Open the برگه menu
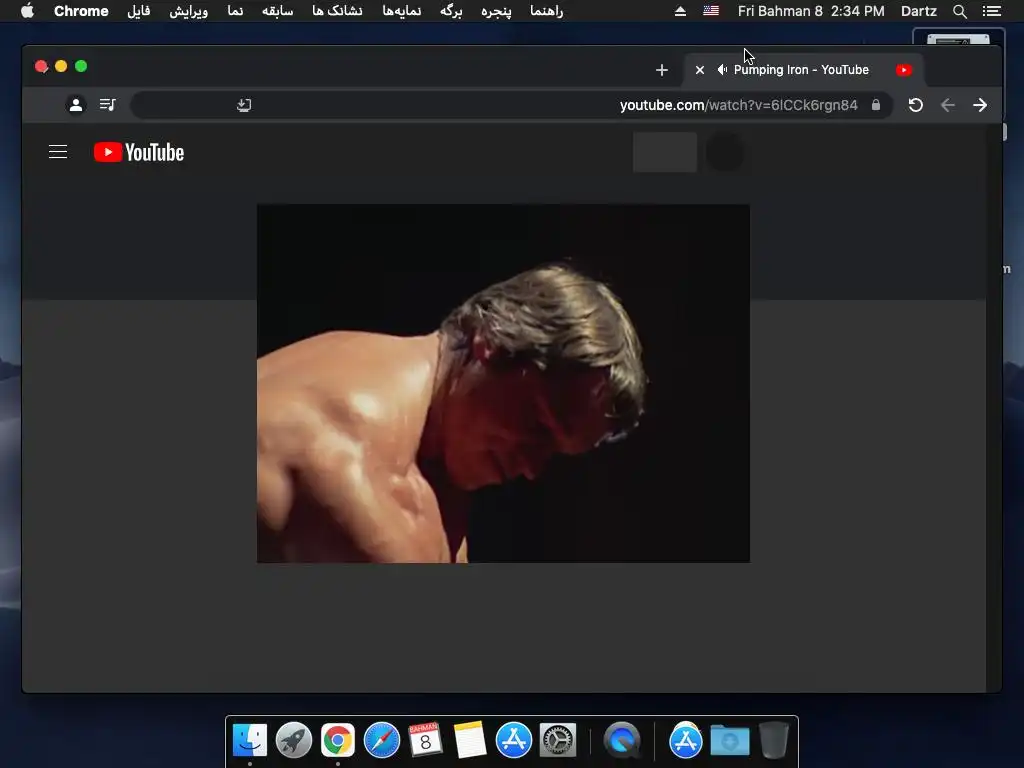Screen dimensions: 1024x768 point(451,11)
